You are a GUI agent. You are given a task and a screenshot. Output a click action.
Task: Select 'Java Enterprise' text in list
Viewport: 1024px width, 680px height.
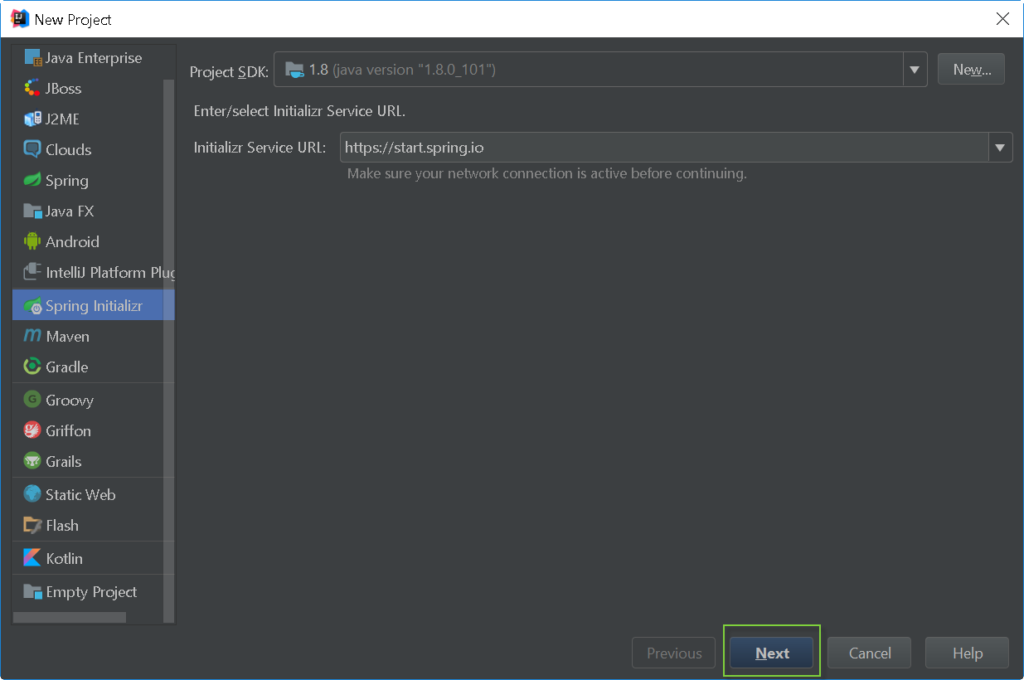tap(93, 57)
